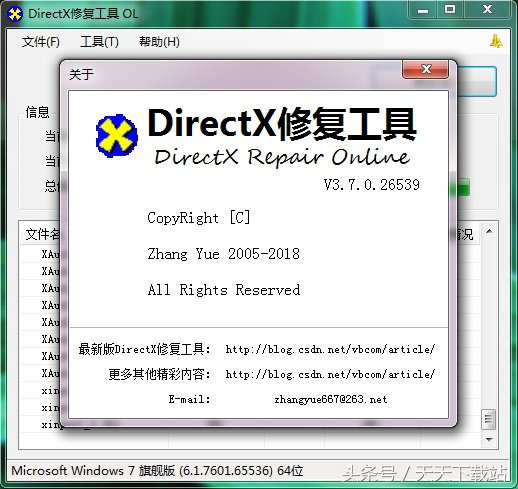Close the 关于 about dialog
This screenshot has width=518, height=489.
point(425,69)
